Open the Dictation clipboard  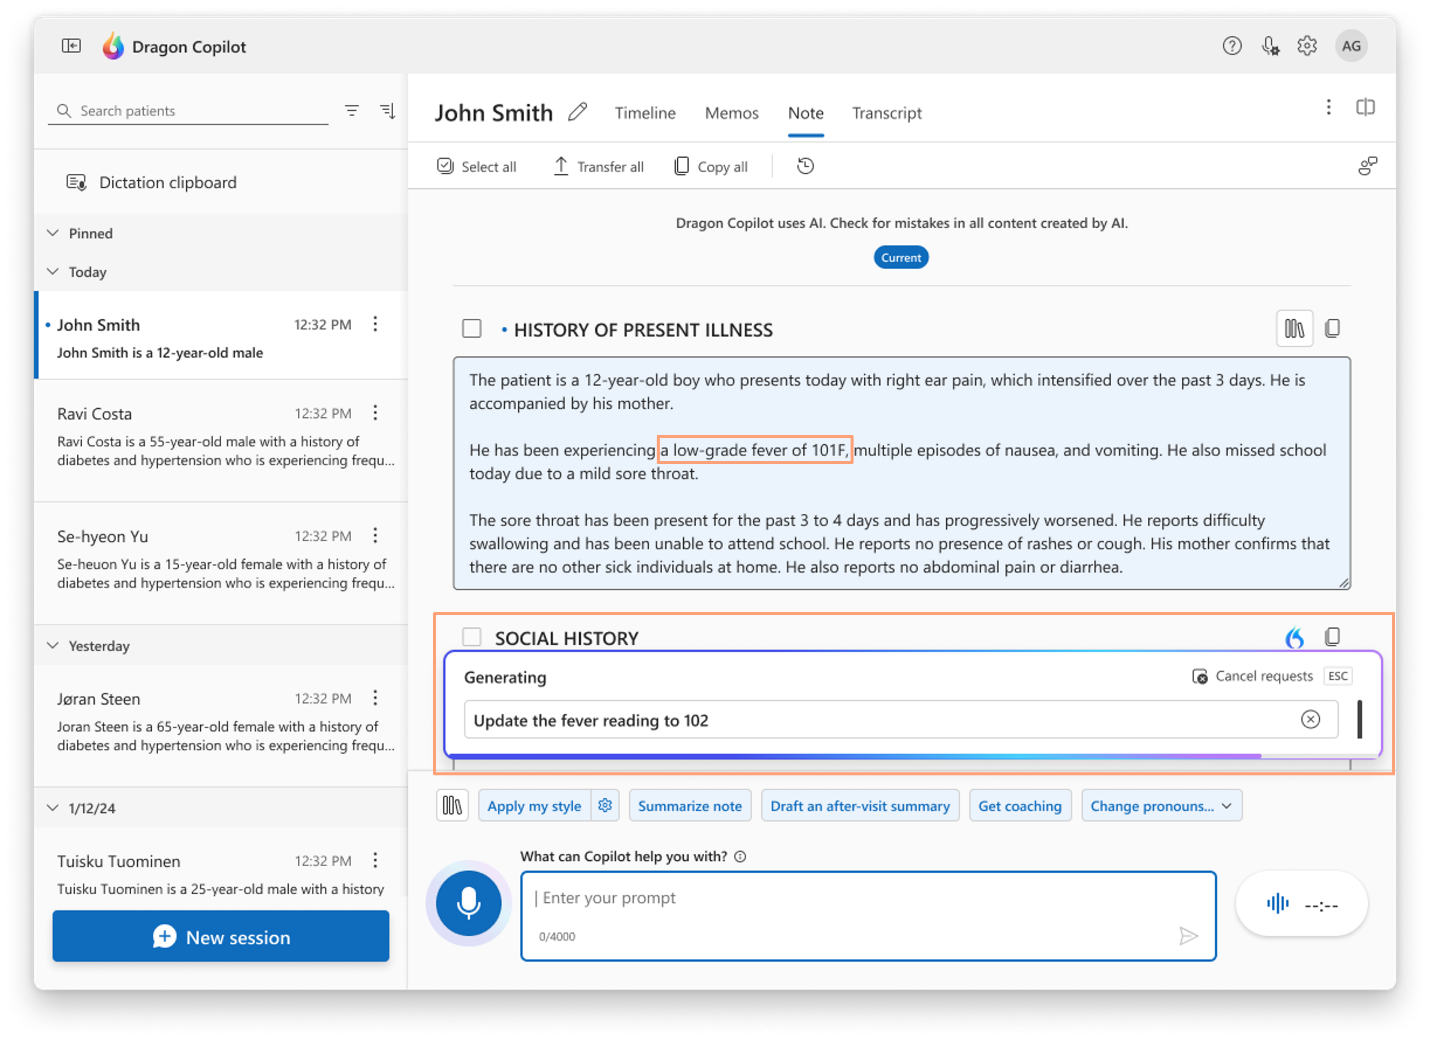pos(151,182)
